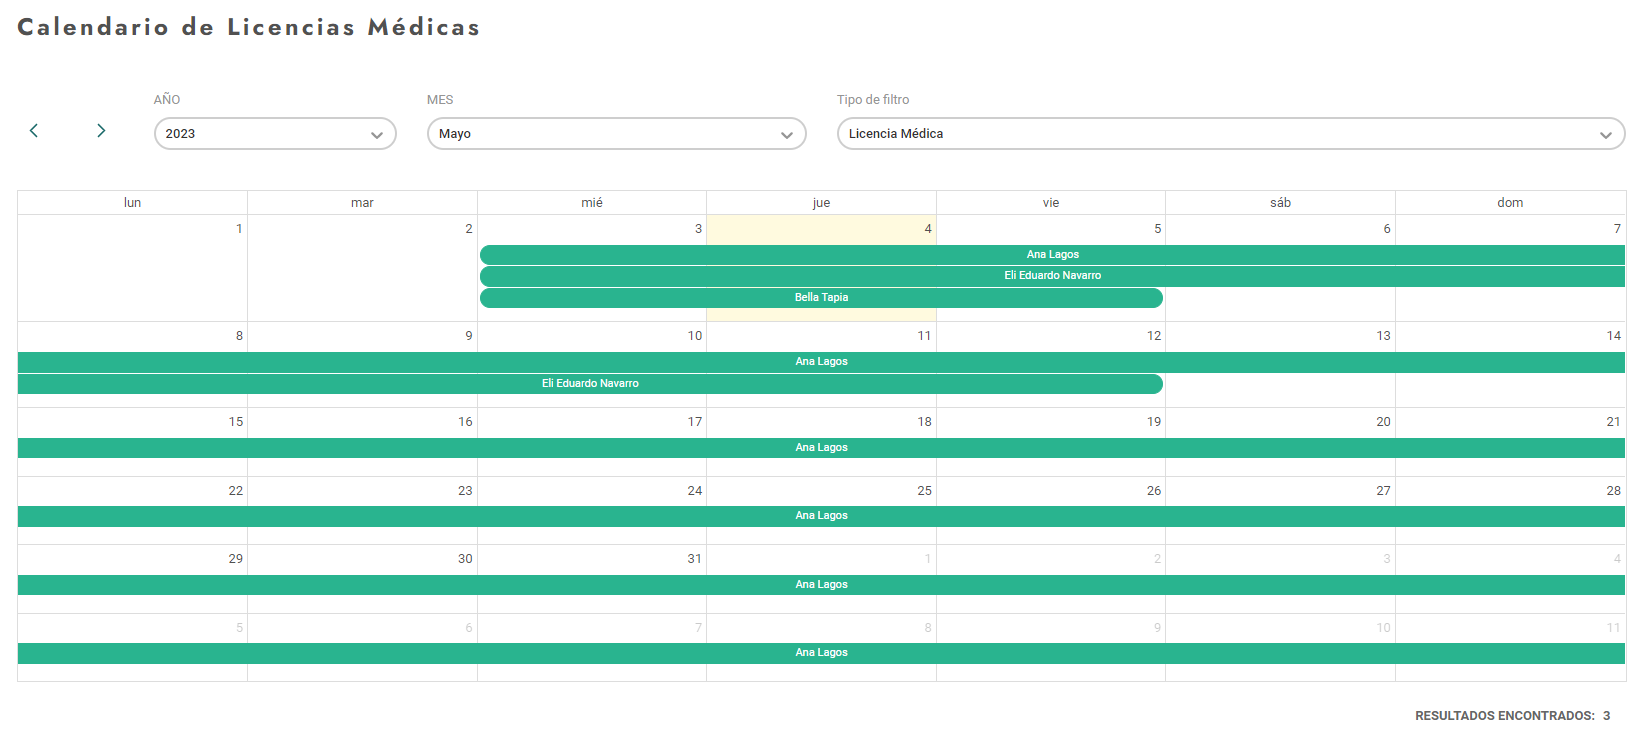Screen dimensions: 1640x738
Task: Open Bella Tapia's medical leave event
Action: pos(821,298)
